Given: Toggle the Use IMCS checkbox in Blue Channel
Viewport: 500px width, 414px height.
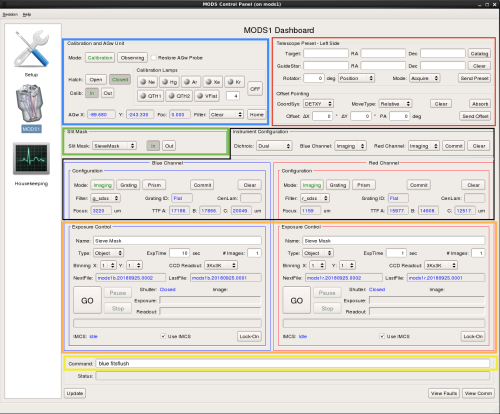Looking at the screenshot, I should 163,336.
